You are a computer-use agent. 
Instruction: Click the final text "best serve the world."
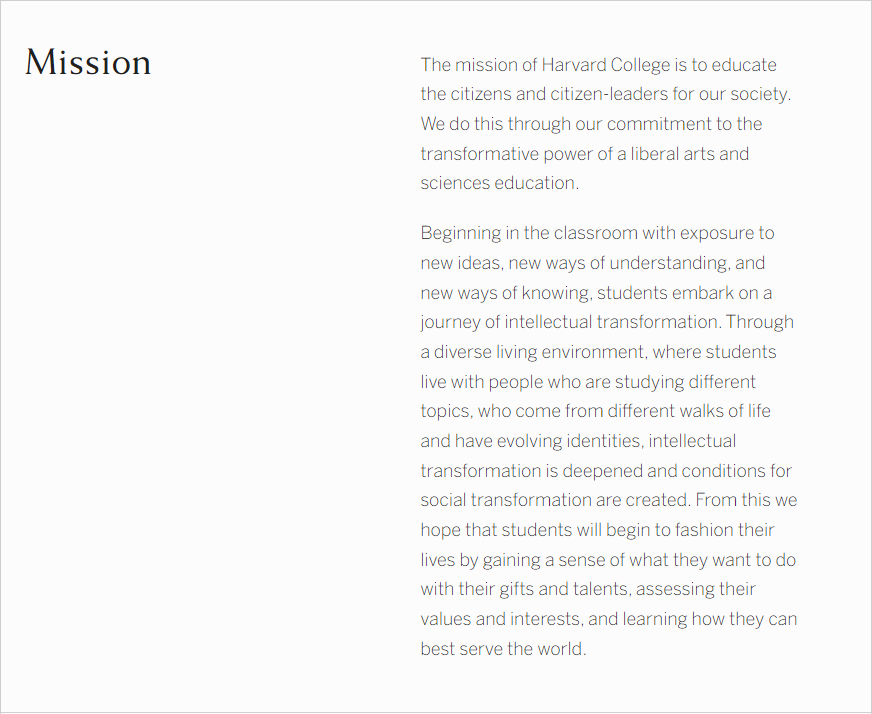point(503,649)
